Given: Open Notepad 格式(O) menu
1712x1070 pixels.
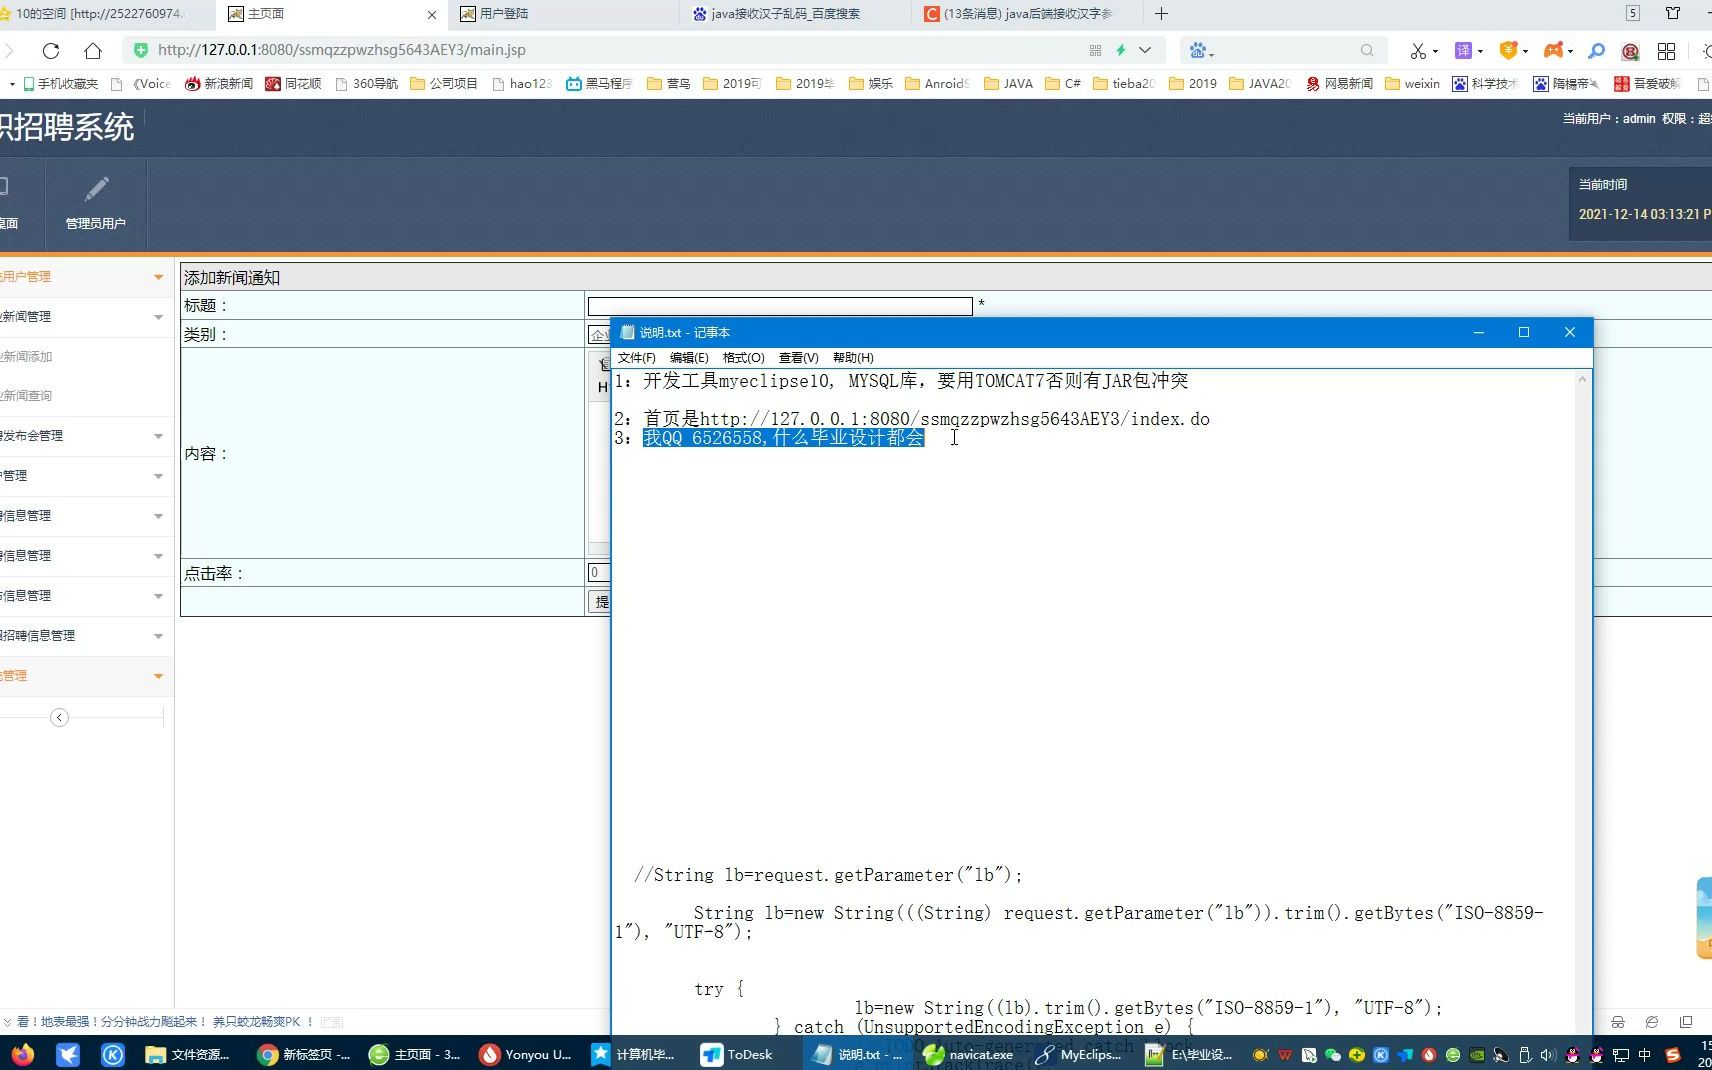Looking at the screenshot, I should (x=743, y=358).
